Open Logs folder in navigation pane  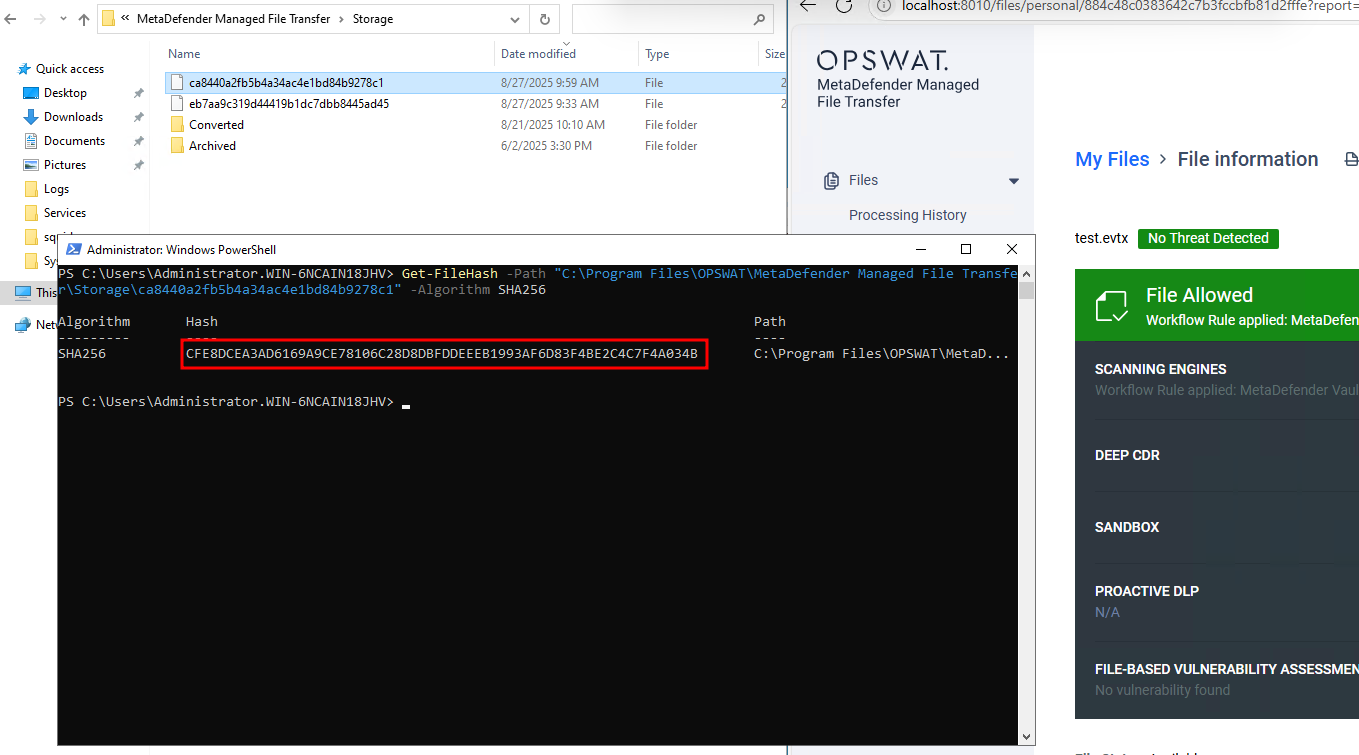pyautogui.click(x=56, y=189)
